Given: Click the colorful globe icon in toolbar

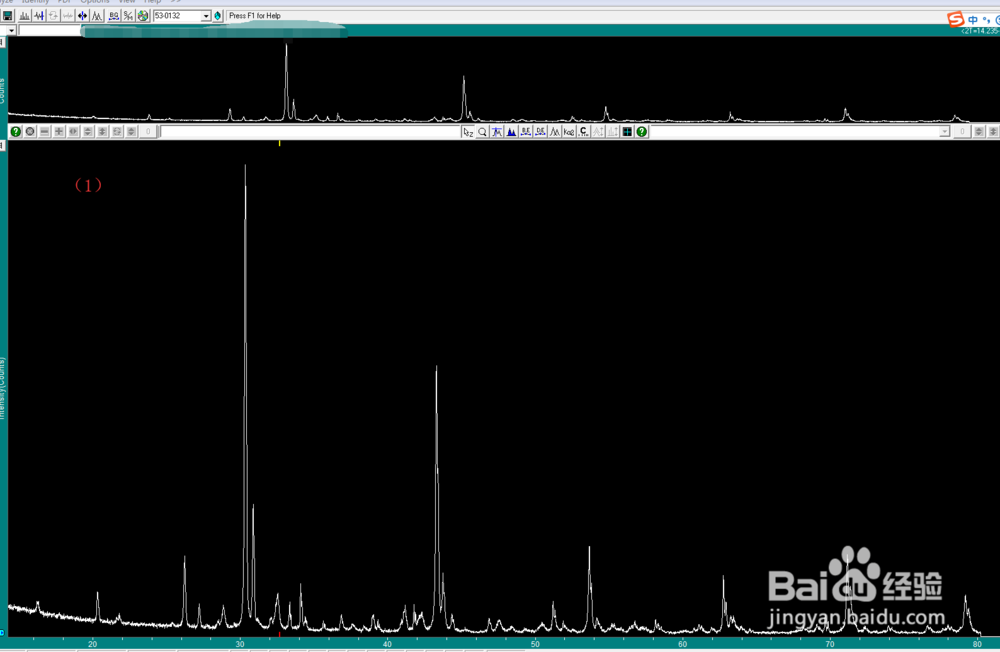Looking at the screenshot, I should pyautogui.click(x=143, y=16).
